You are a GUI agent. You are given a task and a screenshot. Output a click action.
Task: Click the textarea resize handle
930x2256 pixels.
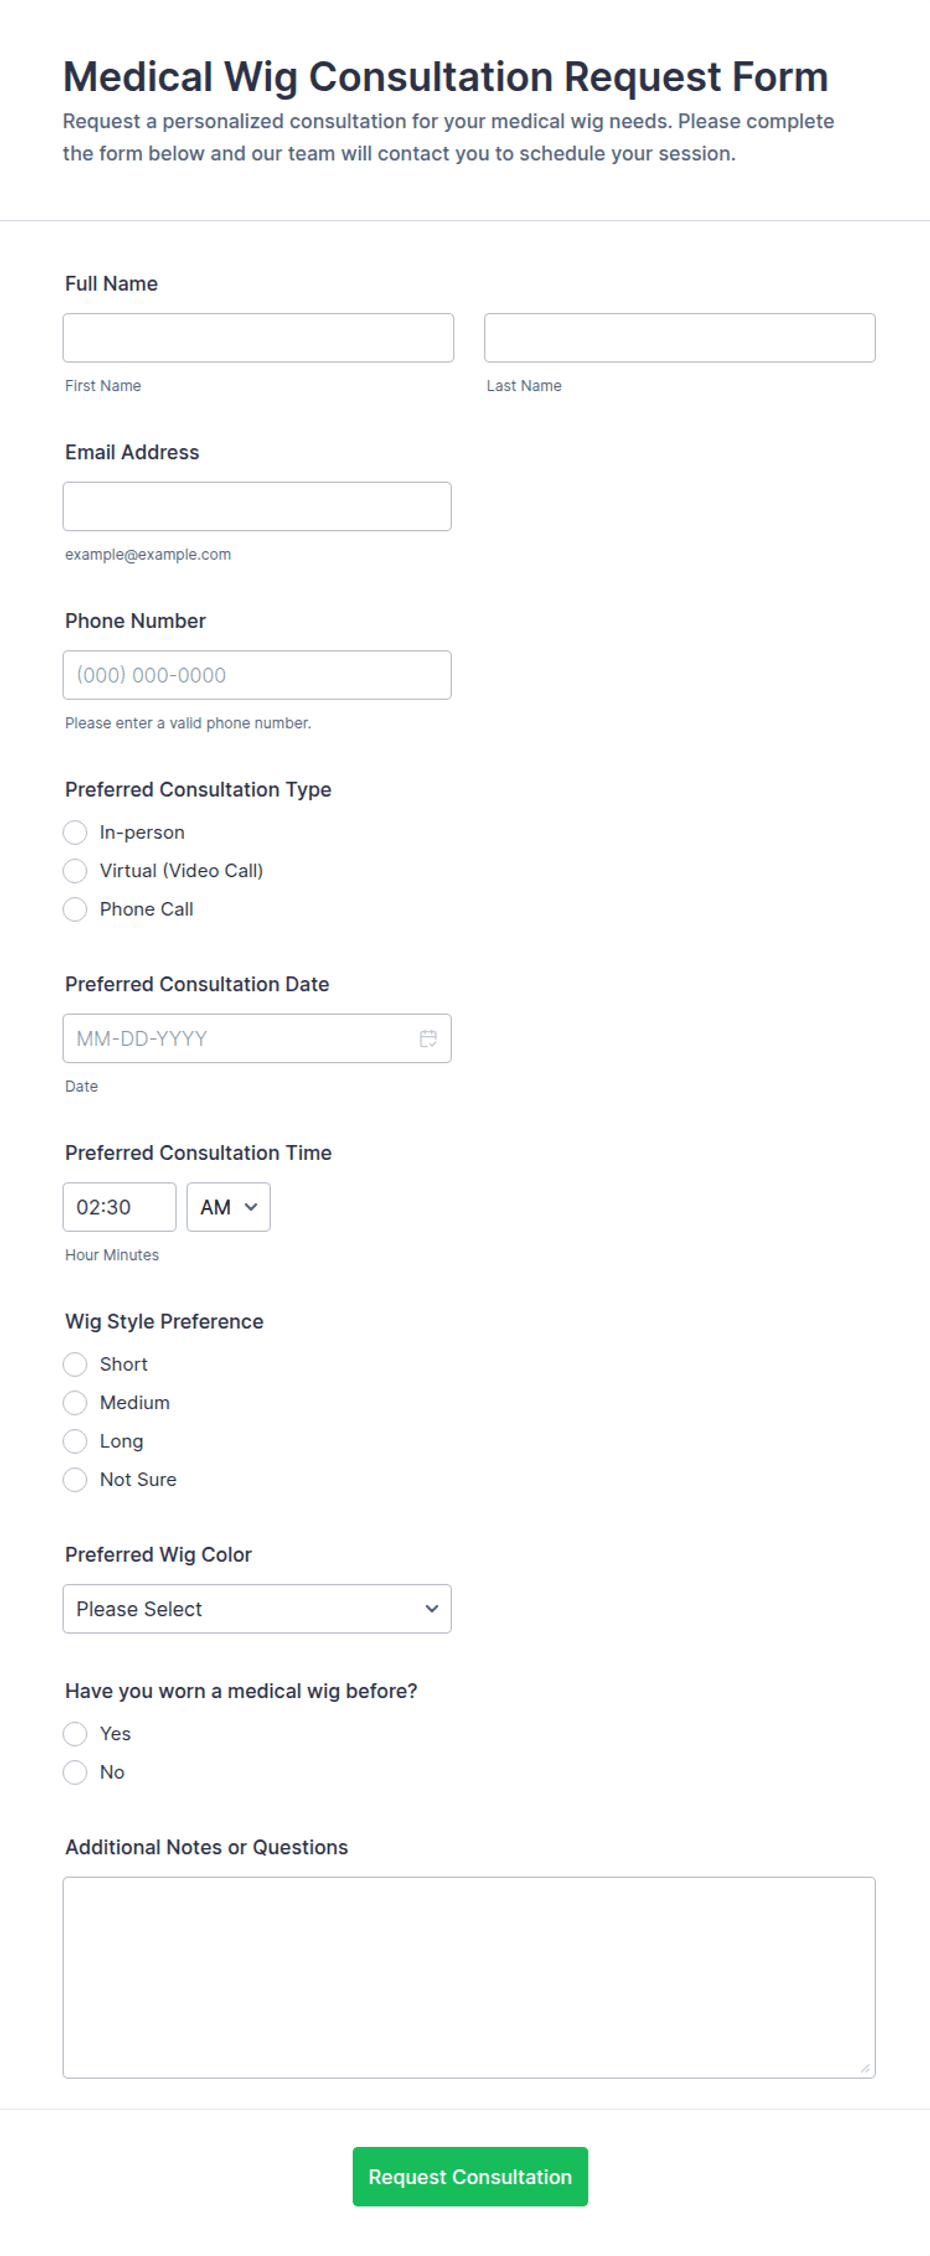tap(865, 2068)
